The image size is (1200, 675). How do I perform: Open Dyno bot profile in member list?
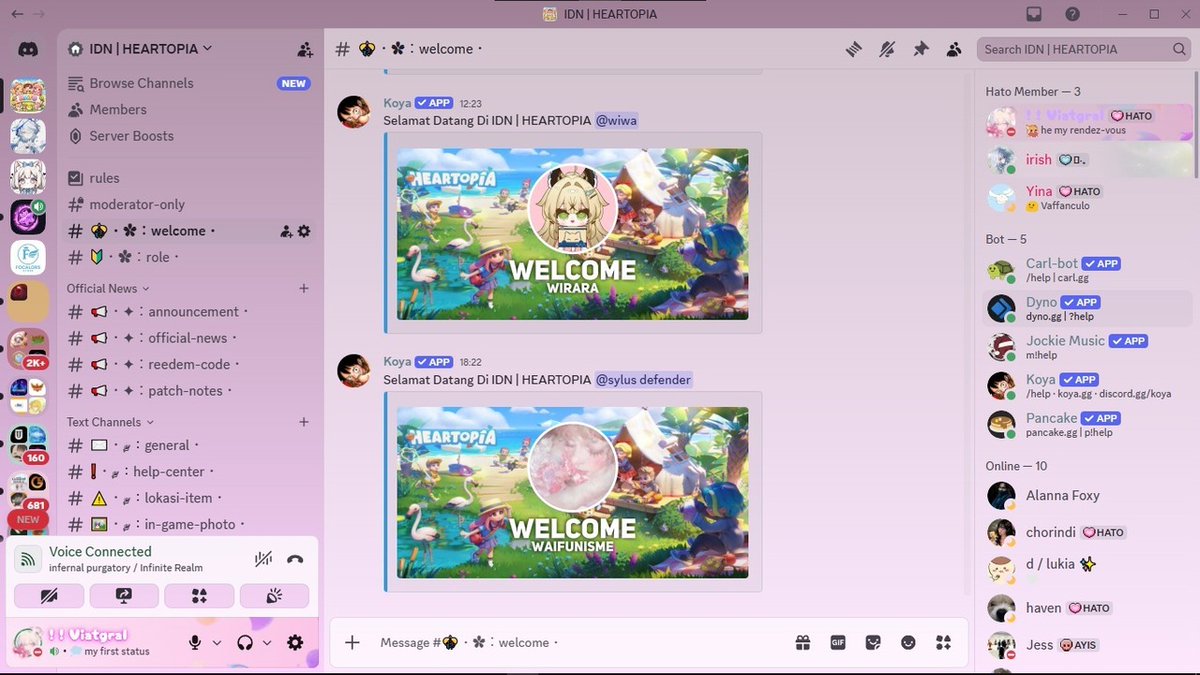tap(1088, 308)
